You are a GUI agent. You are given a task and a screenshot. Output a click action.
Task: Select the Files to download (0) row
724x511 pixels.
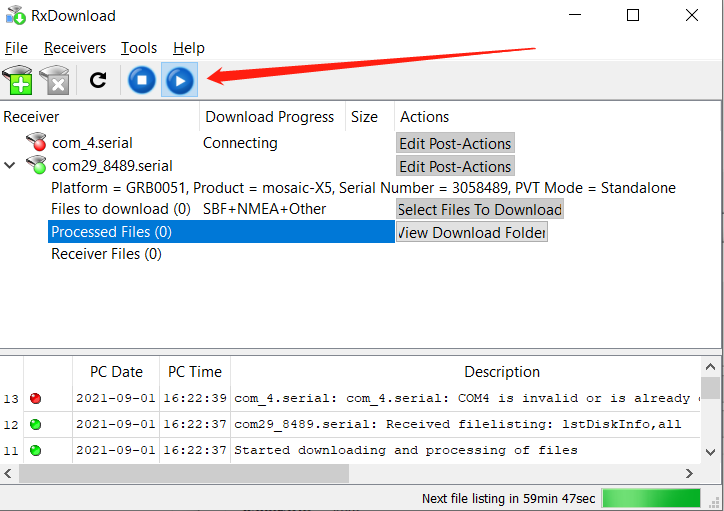[x=121, y=209]
